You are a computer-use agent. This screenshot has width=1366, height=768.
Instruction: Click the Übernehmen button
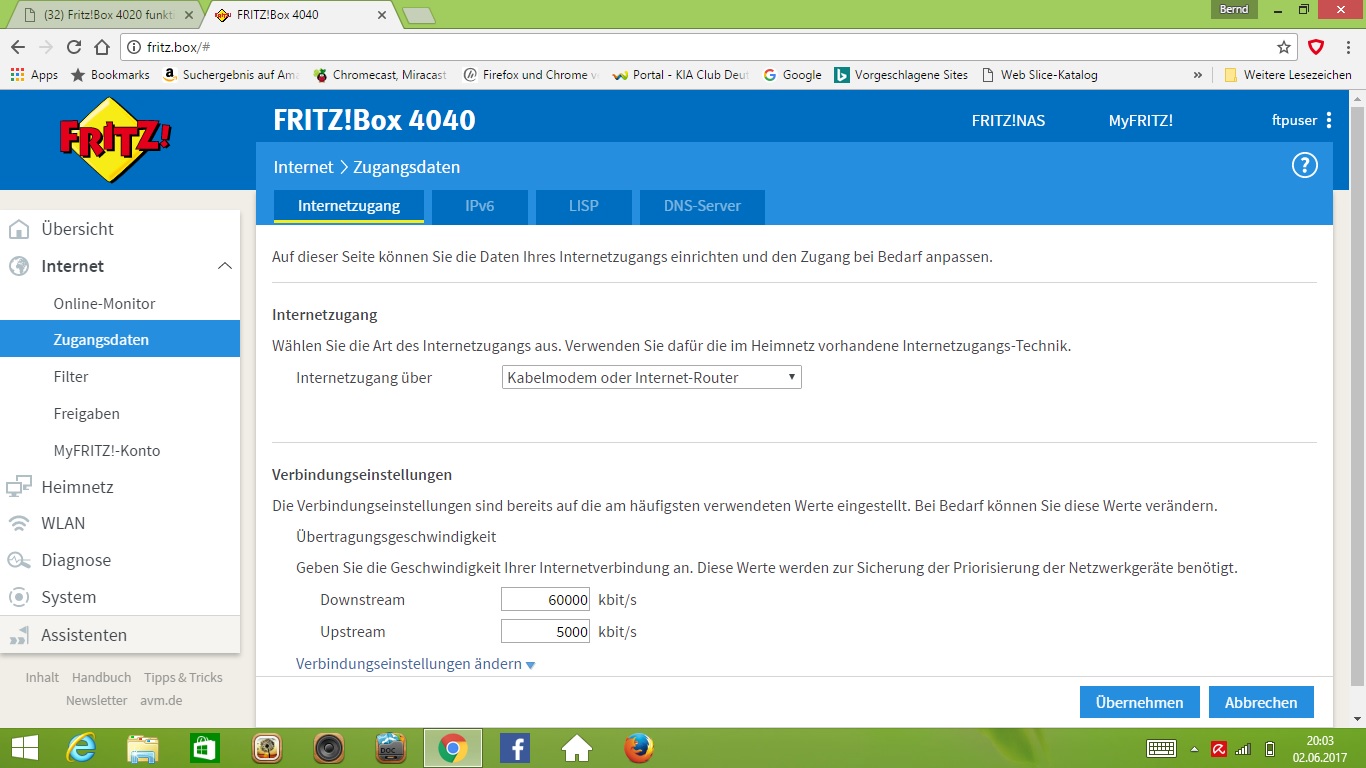[1139, 702]
